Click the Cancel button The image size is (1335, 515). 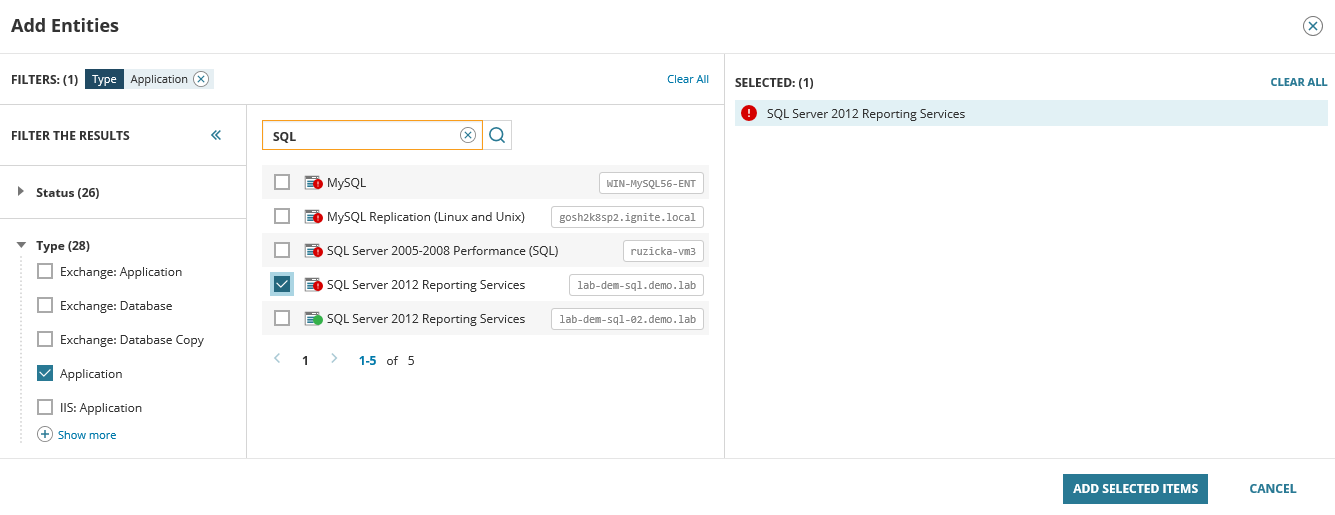point(1272,489)
